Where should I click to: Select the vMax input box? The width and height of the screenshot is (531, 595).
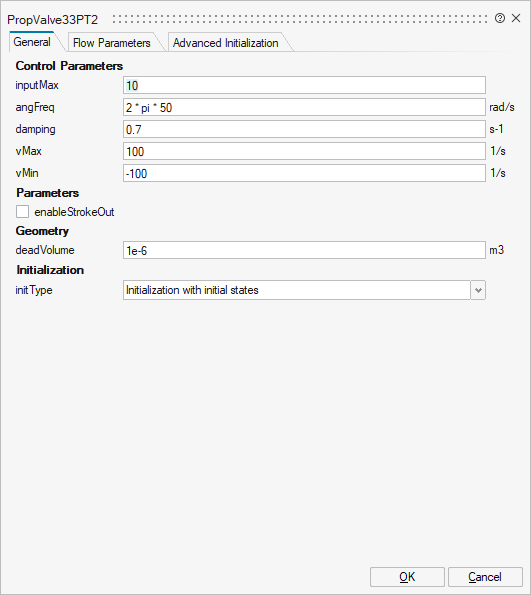304,151
